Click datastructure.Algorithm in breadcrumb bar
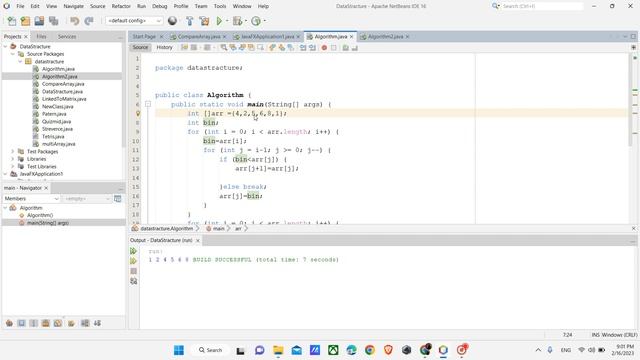Screen dimensions: 640x360 (x=167, y=229)
